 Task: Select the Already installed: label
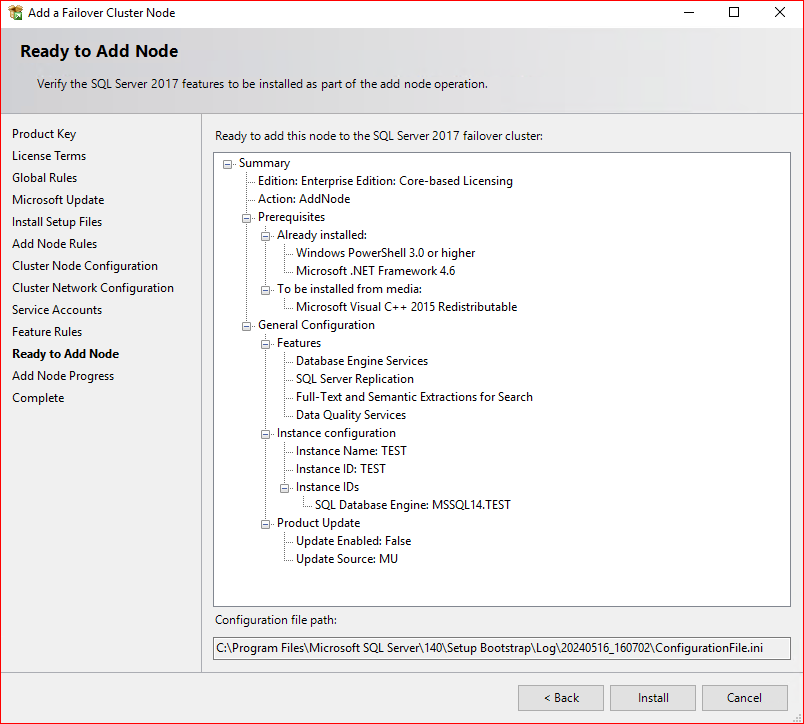[x=322, y=235]
